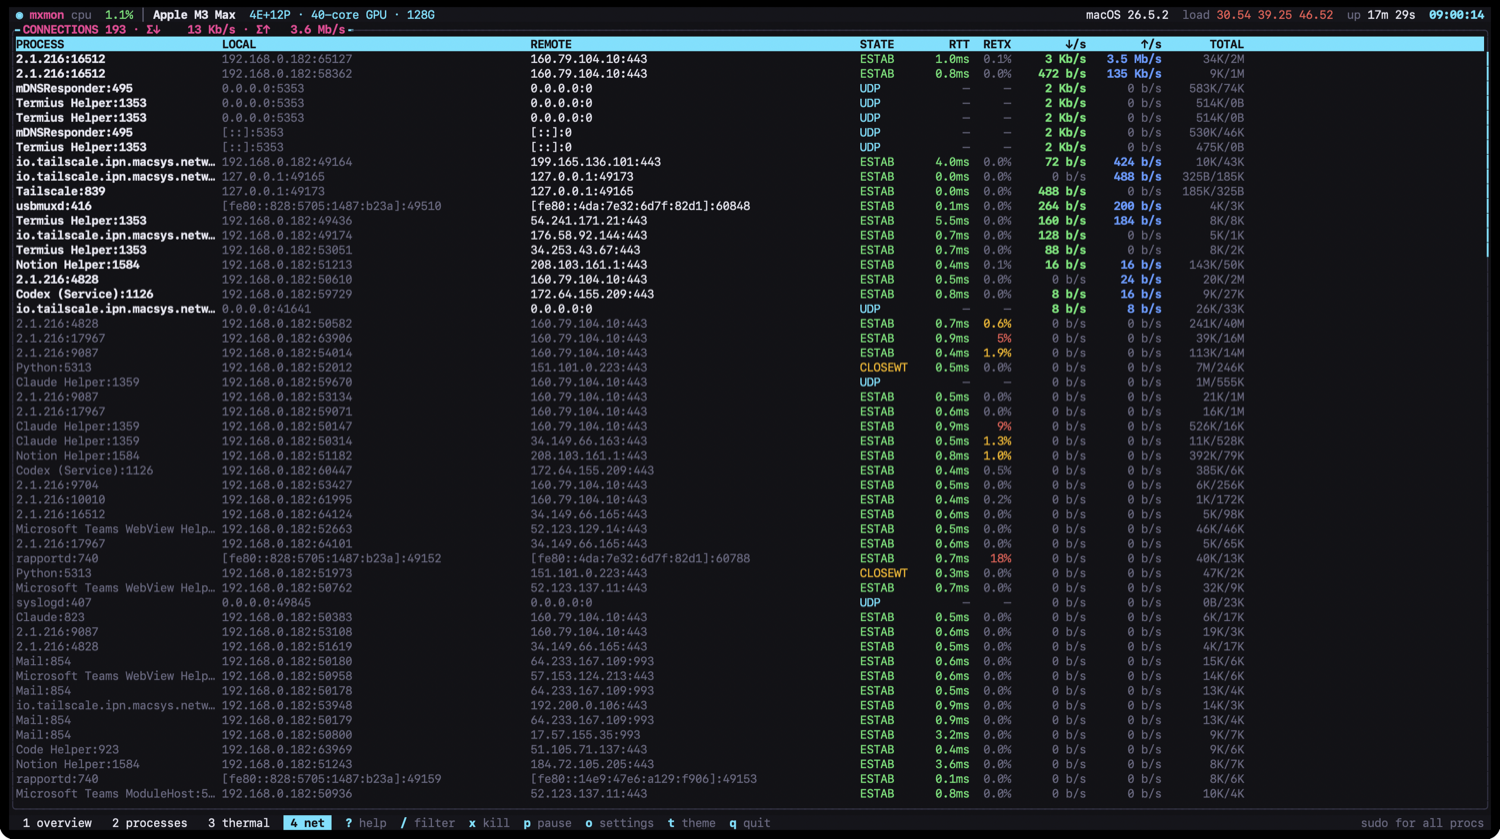Viewport: 1500px width, 839px height.
Task: Click remote address 57.153.124.213:443
Action: tap(592, 676)
